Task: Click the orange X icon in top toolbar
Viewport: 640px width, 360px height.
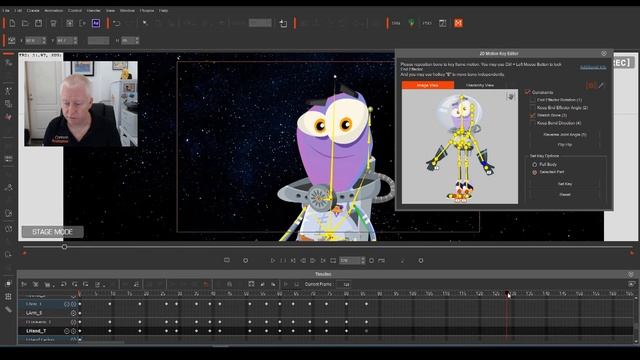Action: (458, 23)
